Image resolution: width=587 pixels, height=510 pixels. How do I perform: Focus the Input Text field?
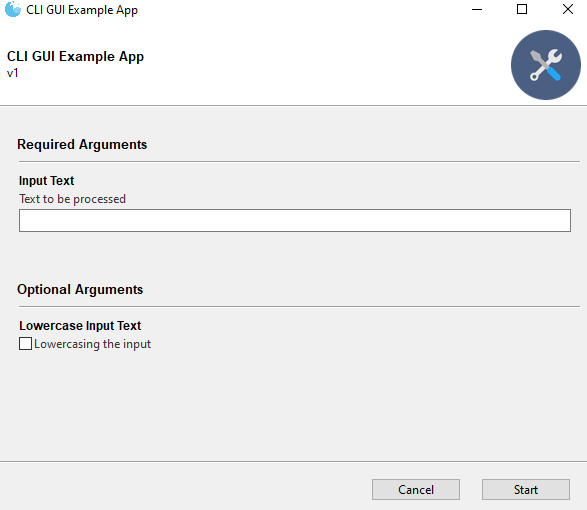coord(295,221)
